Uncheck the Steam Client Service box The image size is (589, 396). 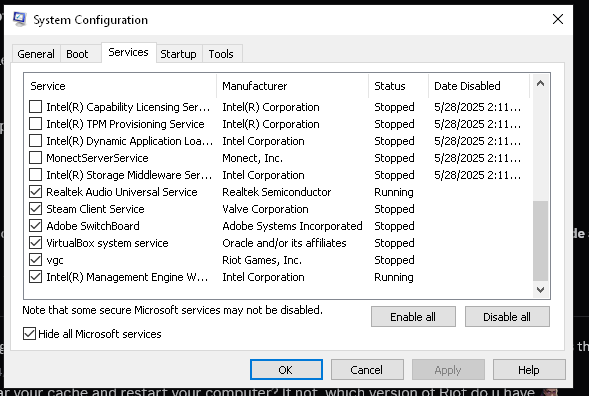(x=36, y=209)
